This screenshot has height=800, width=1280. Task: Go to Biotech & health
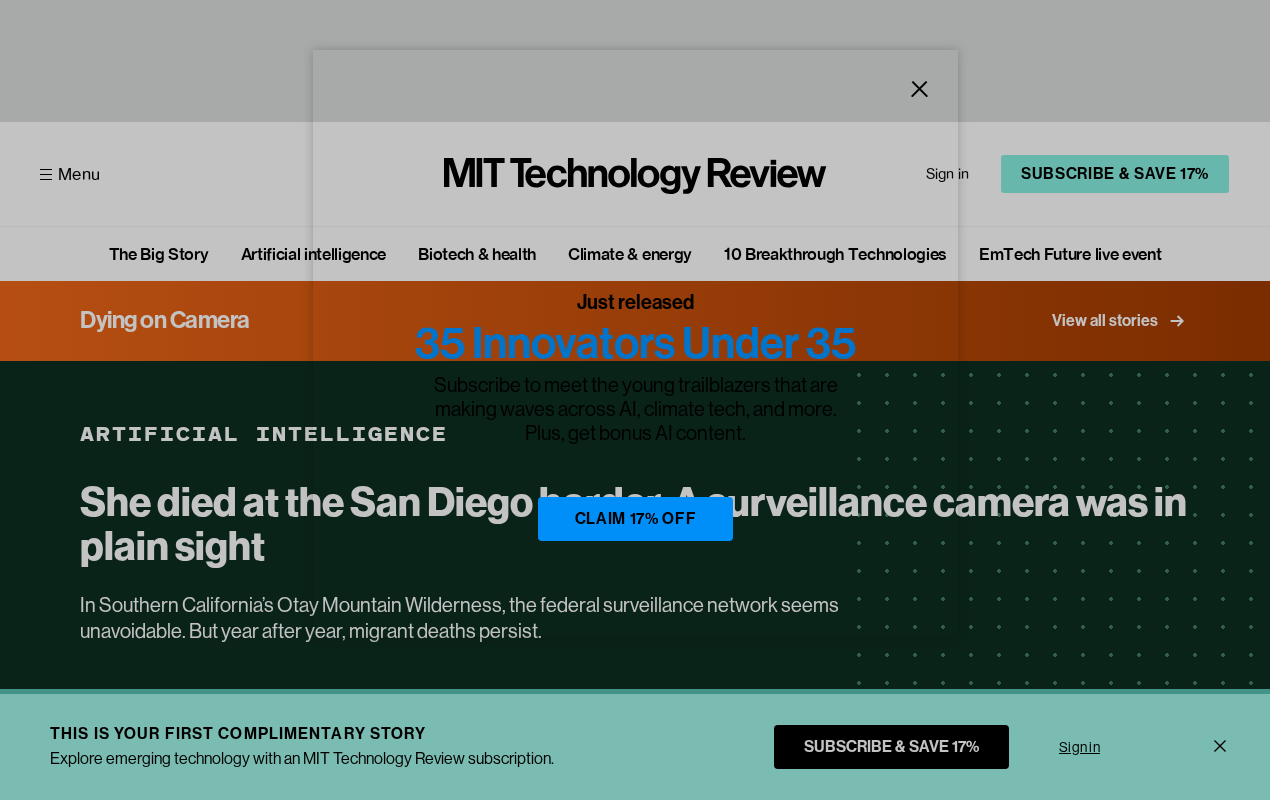pyautogui.click(x=477, y=254)
